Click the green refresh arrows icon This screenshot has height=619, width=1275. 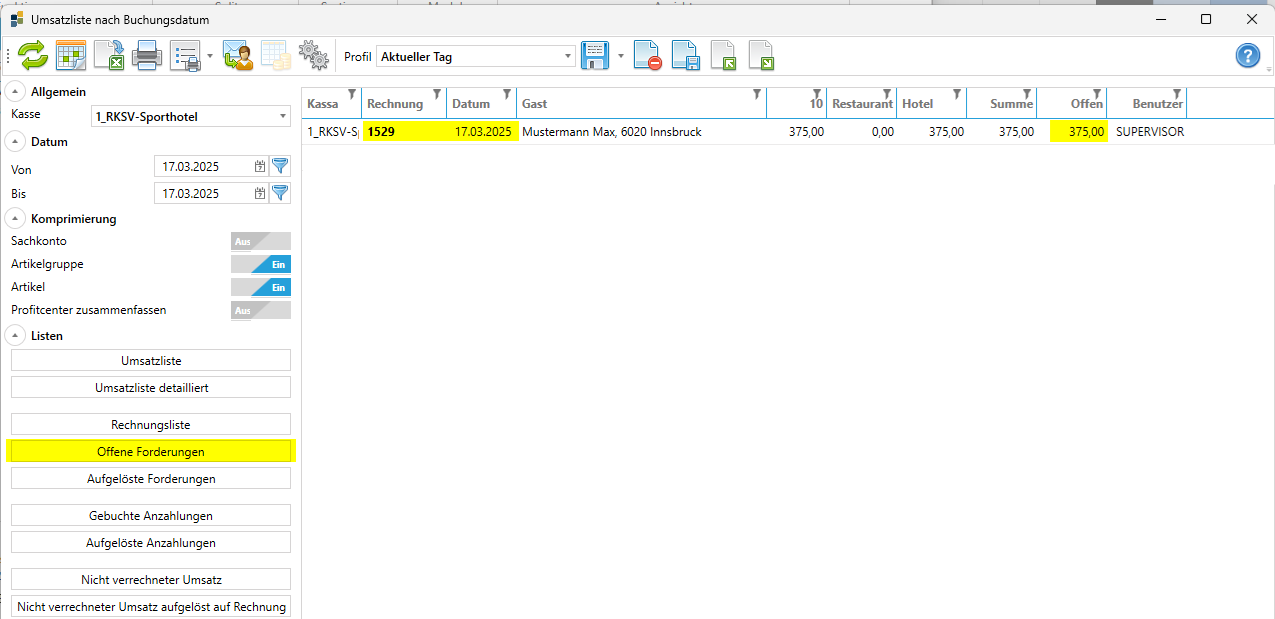[33, 56]
